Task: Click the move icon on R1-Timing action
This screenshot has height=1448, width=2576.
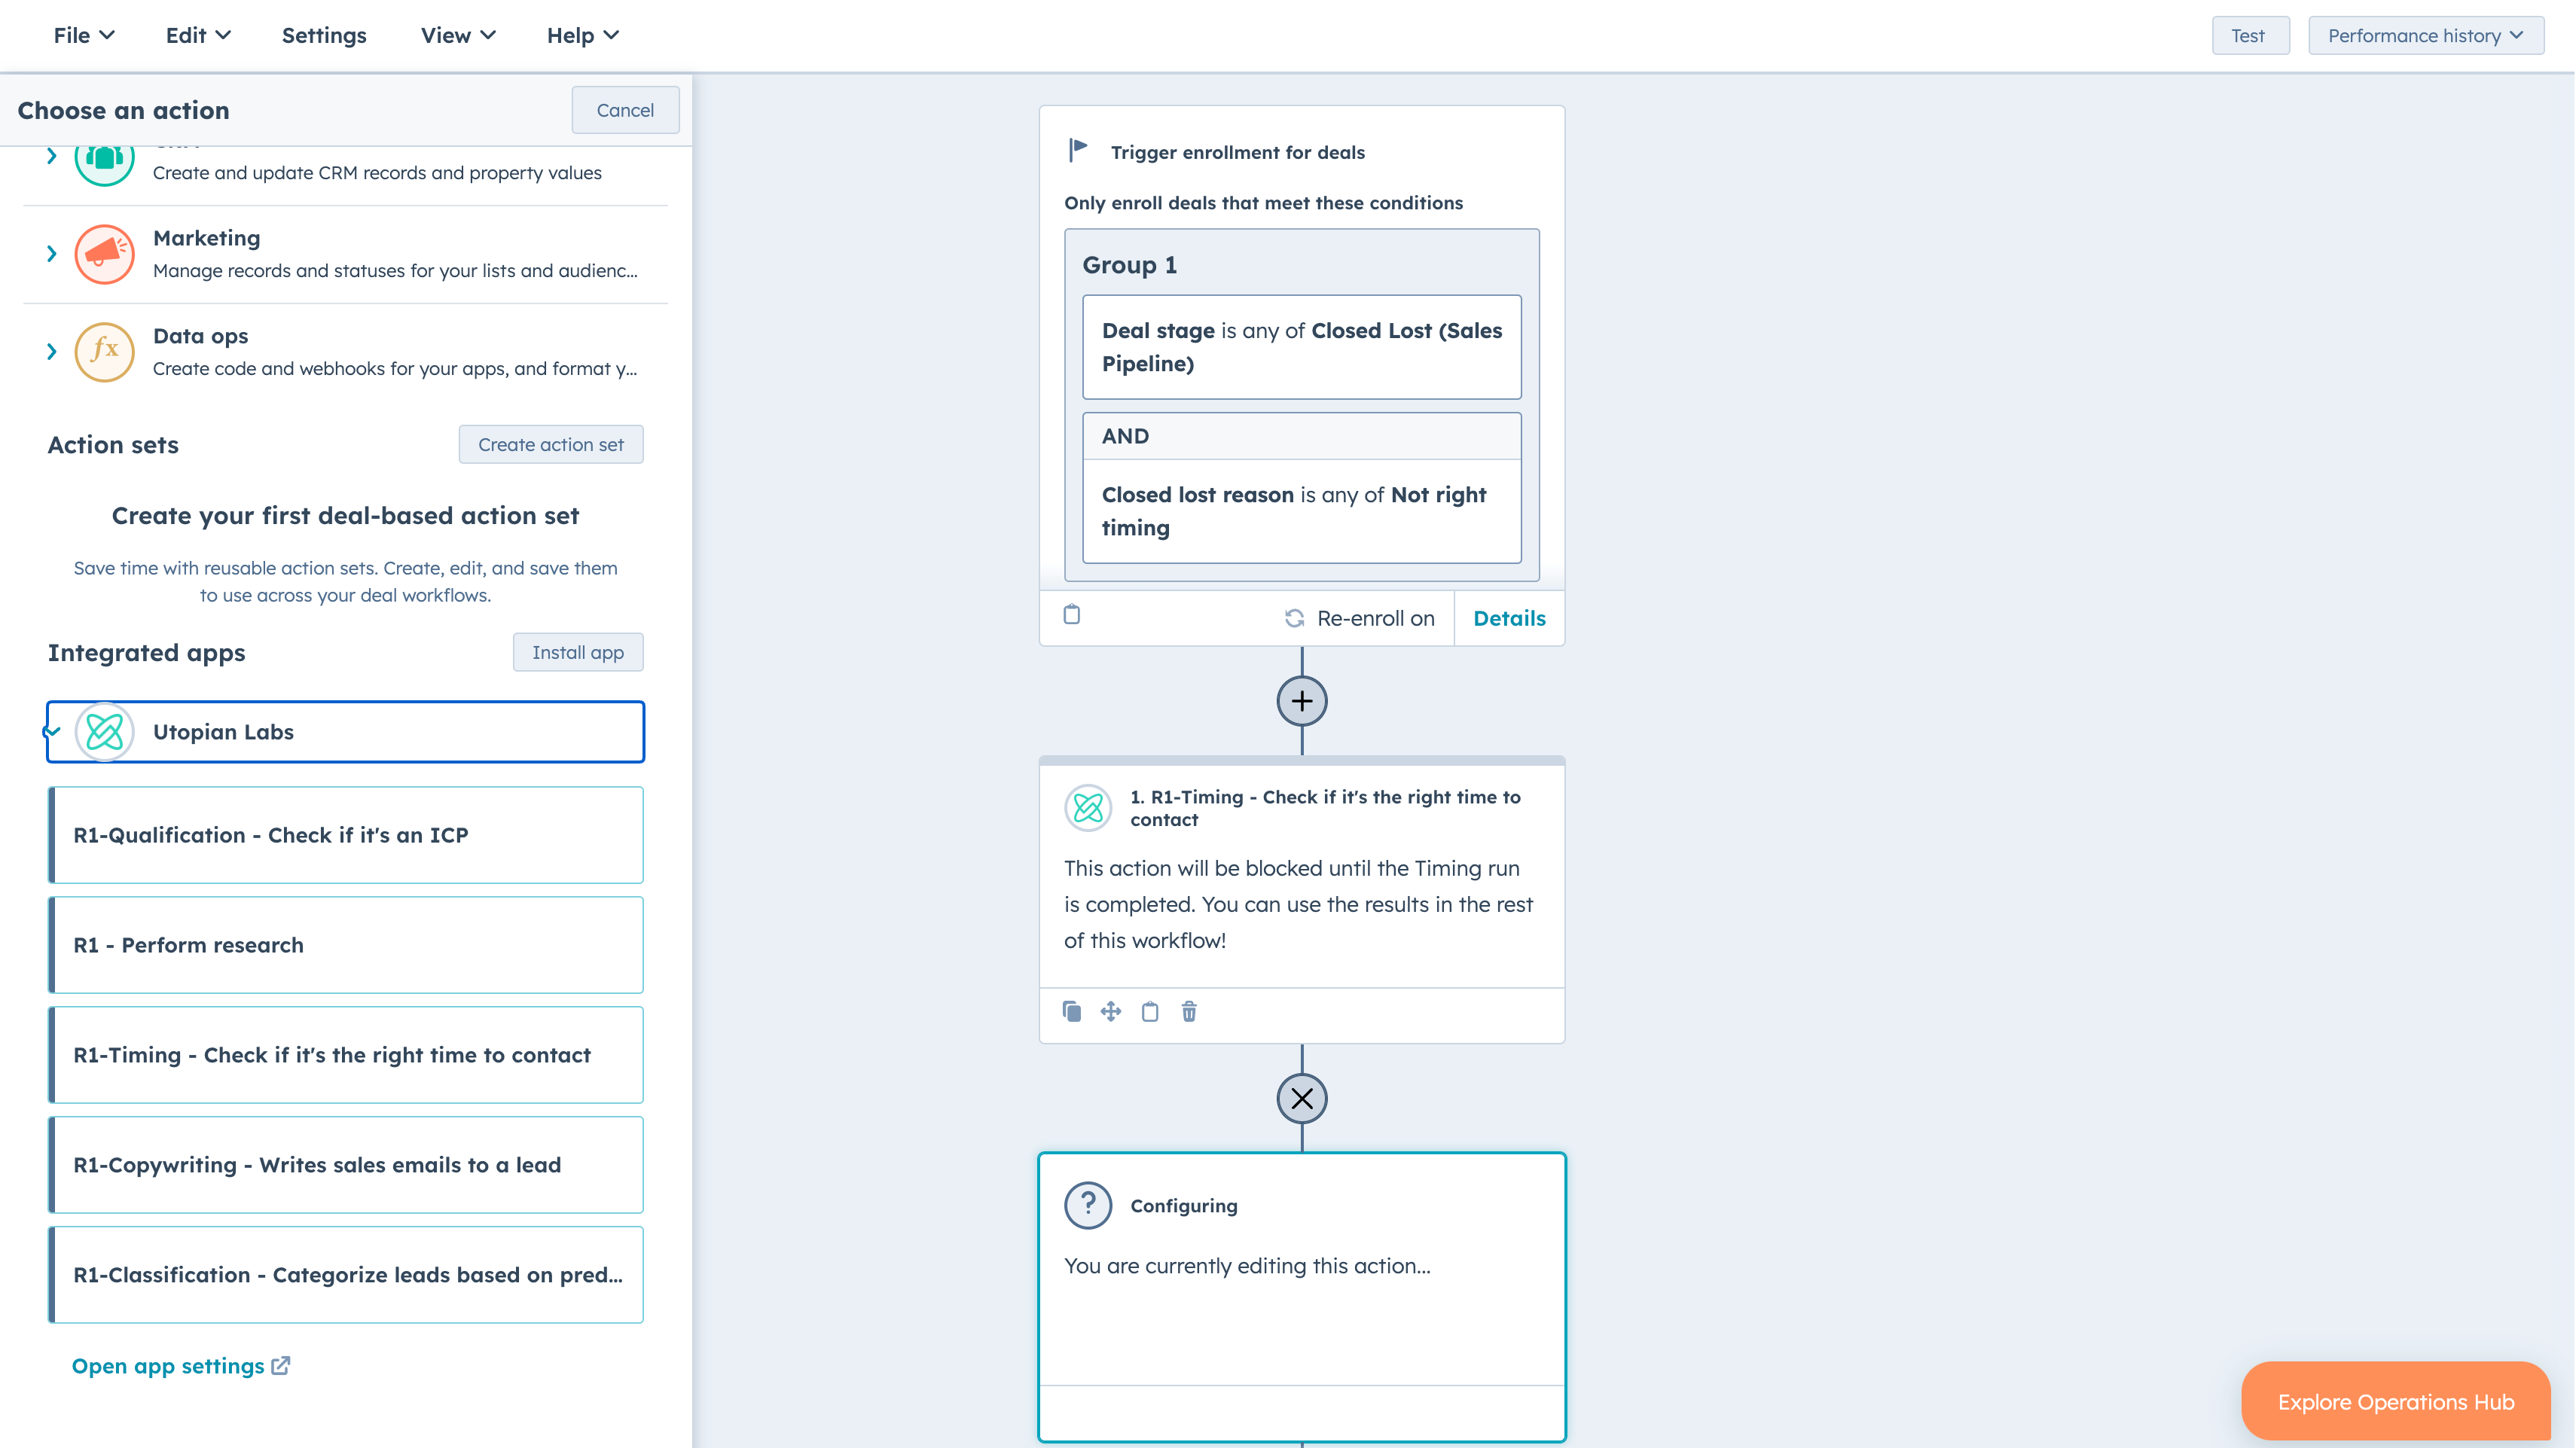Action: click(x=1110, y=1011)
